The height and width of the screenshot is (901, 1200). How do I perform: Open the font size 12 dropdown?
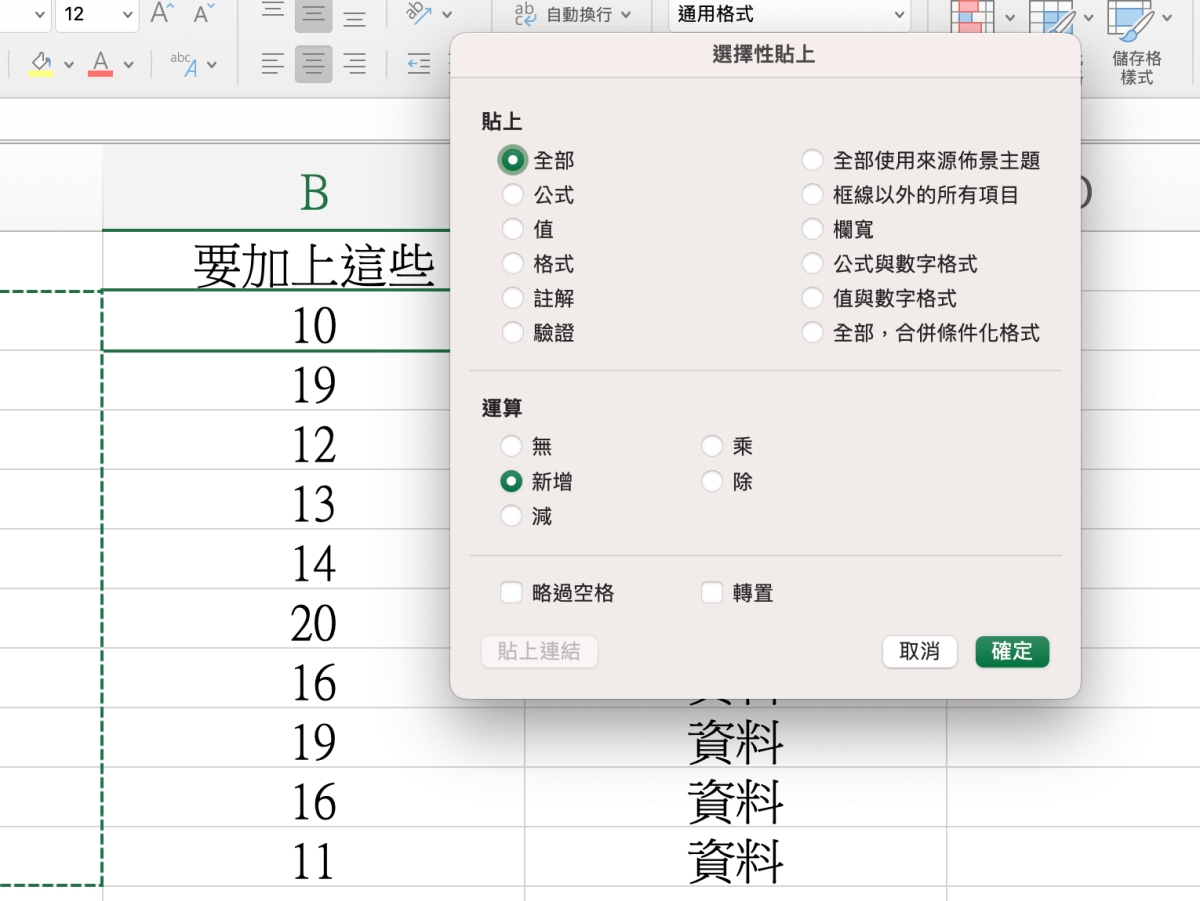(127, 15)
